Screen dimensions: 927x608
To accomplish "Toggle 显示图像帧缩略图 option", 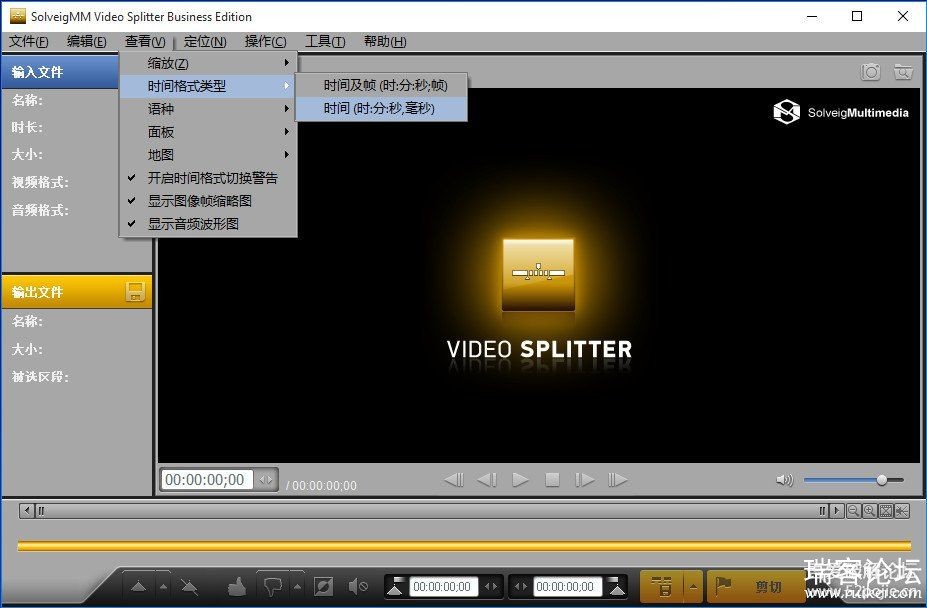I will pos(208,201).
